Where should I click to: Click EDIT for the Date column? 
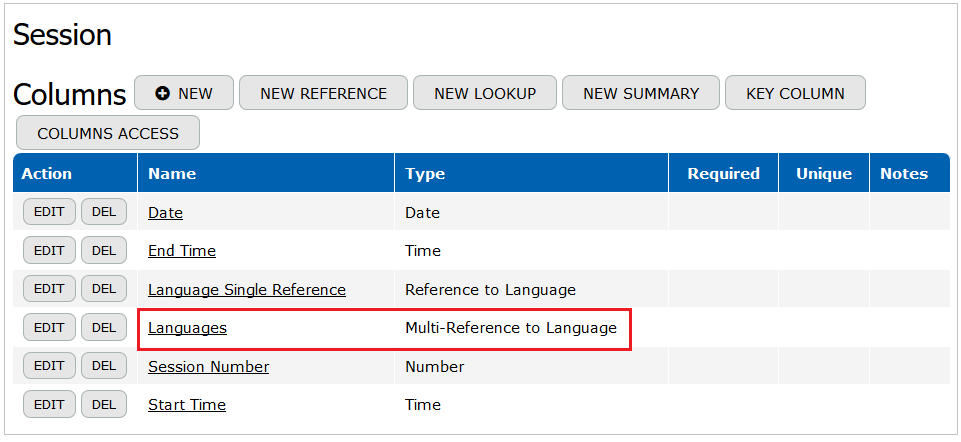[49, 212]
